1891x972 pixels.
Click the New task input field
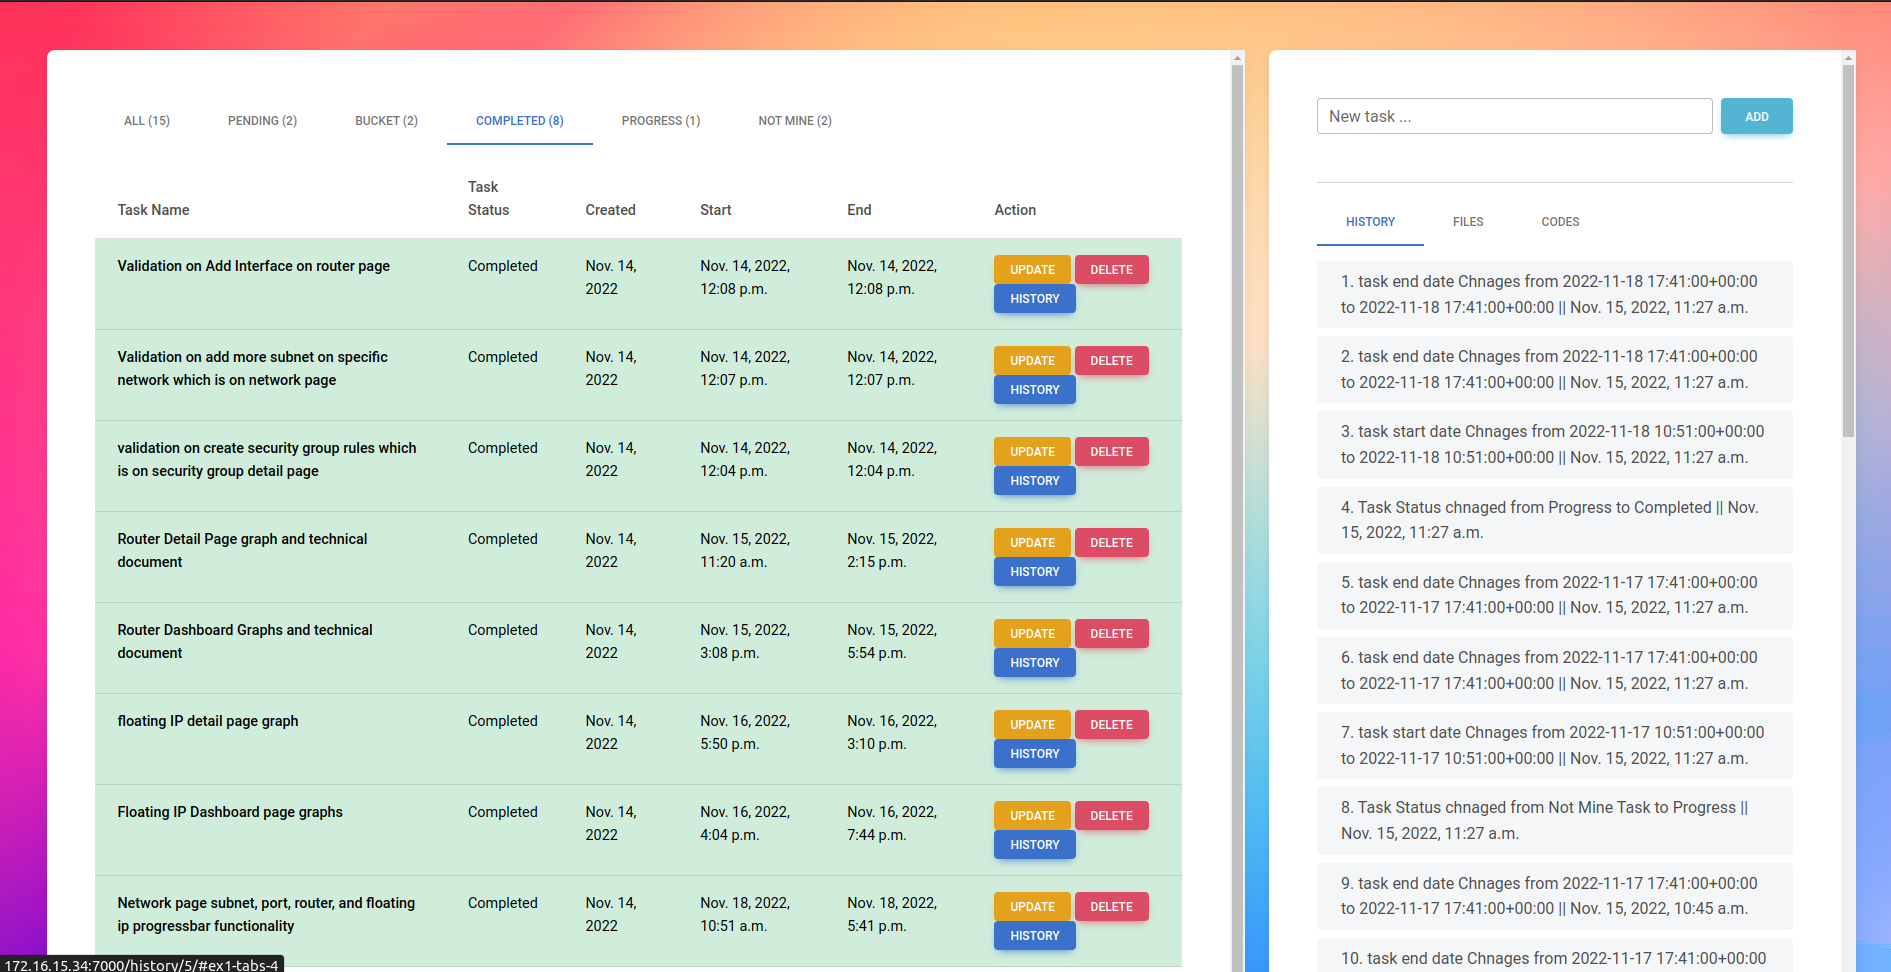coord(1514,116)
